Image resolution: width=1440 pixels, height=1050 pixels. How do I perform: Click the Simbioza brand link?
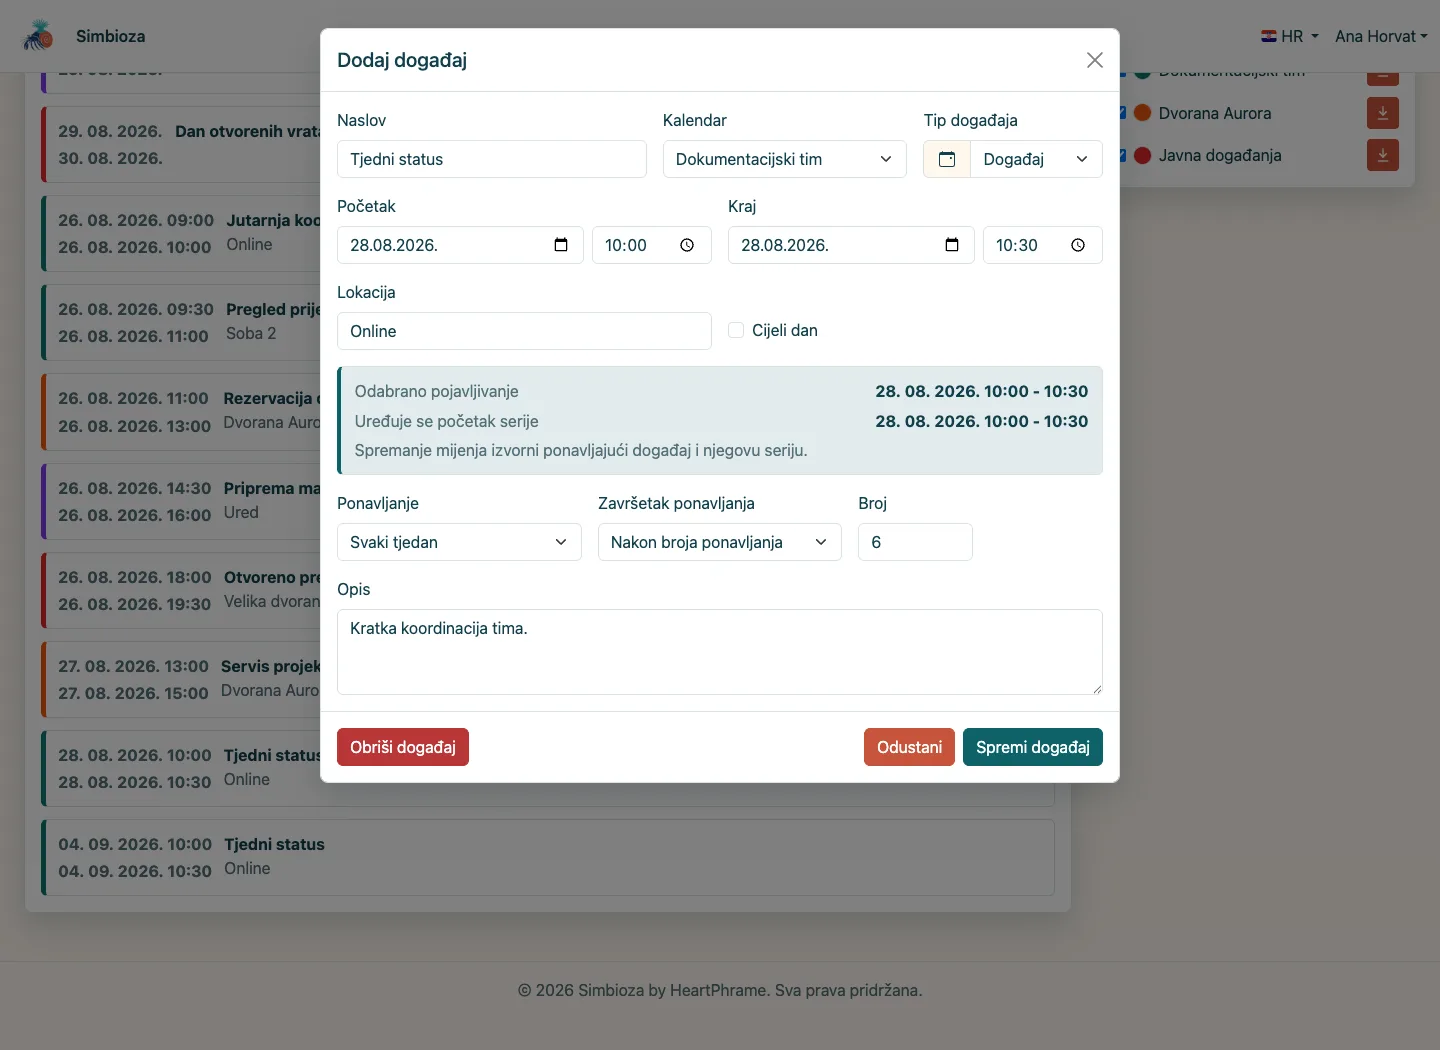110,36
